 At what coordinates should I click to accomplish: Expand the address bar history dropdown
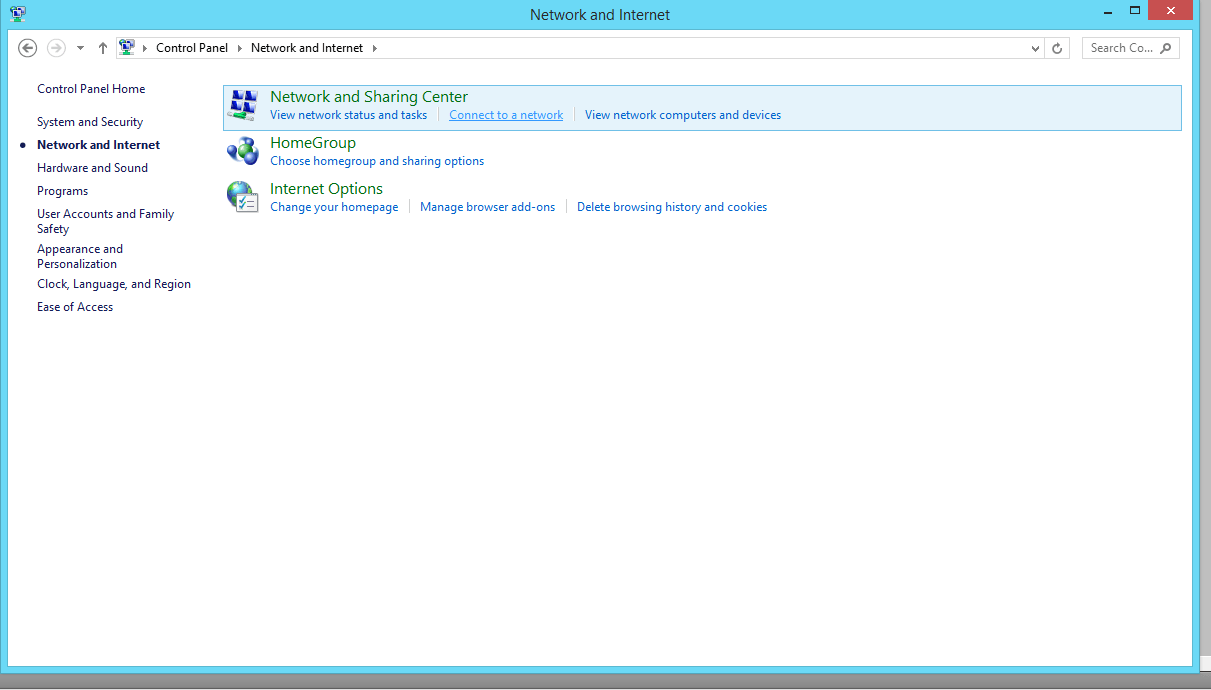[1035, 48]
